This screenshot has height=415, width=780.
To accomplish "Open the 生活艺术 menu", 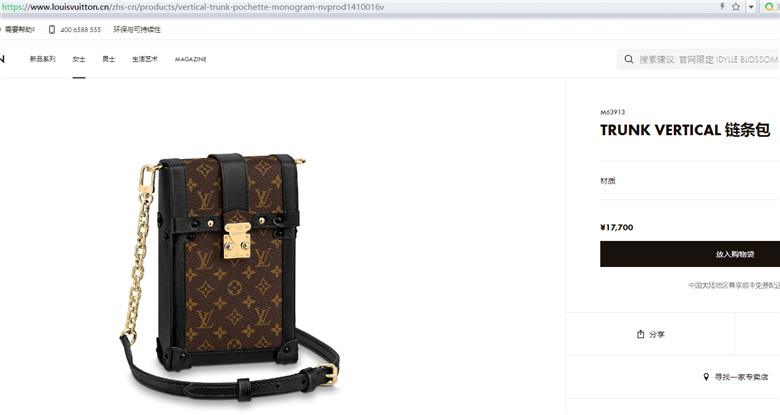I will (145, 59).
